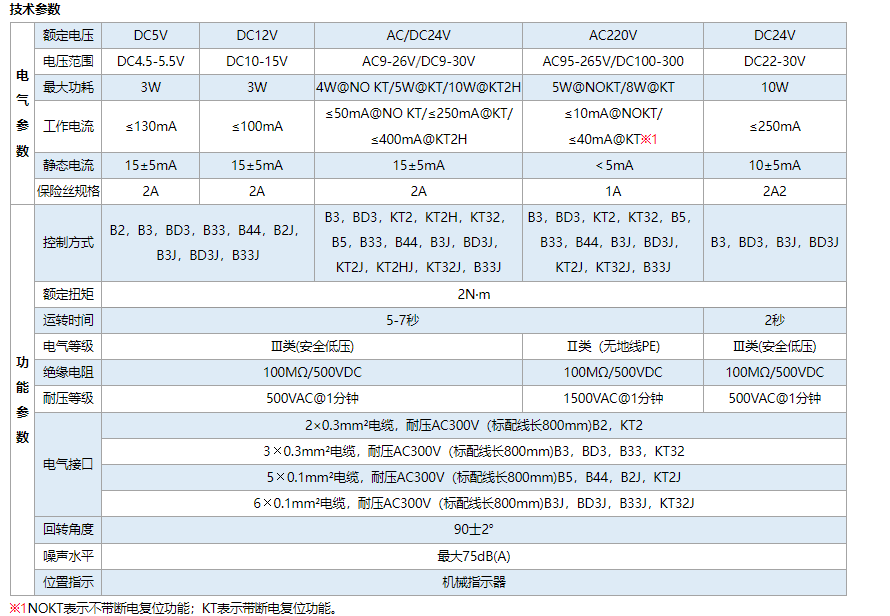The image size is (890, 616).
Task: Click the 技术参数 heading
Action: (x=35, y=9)
